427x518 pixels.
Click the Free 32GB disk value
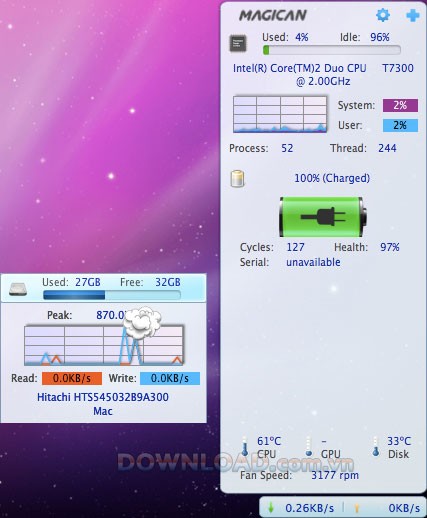click(168, 282)
